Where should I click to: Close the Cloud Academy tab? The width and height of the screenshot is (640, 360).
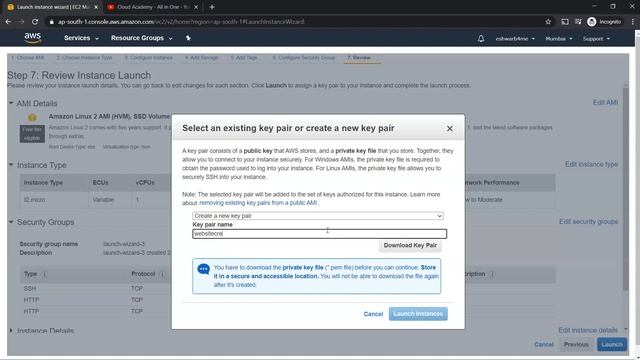196,7
